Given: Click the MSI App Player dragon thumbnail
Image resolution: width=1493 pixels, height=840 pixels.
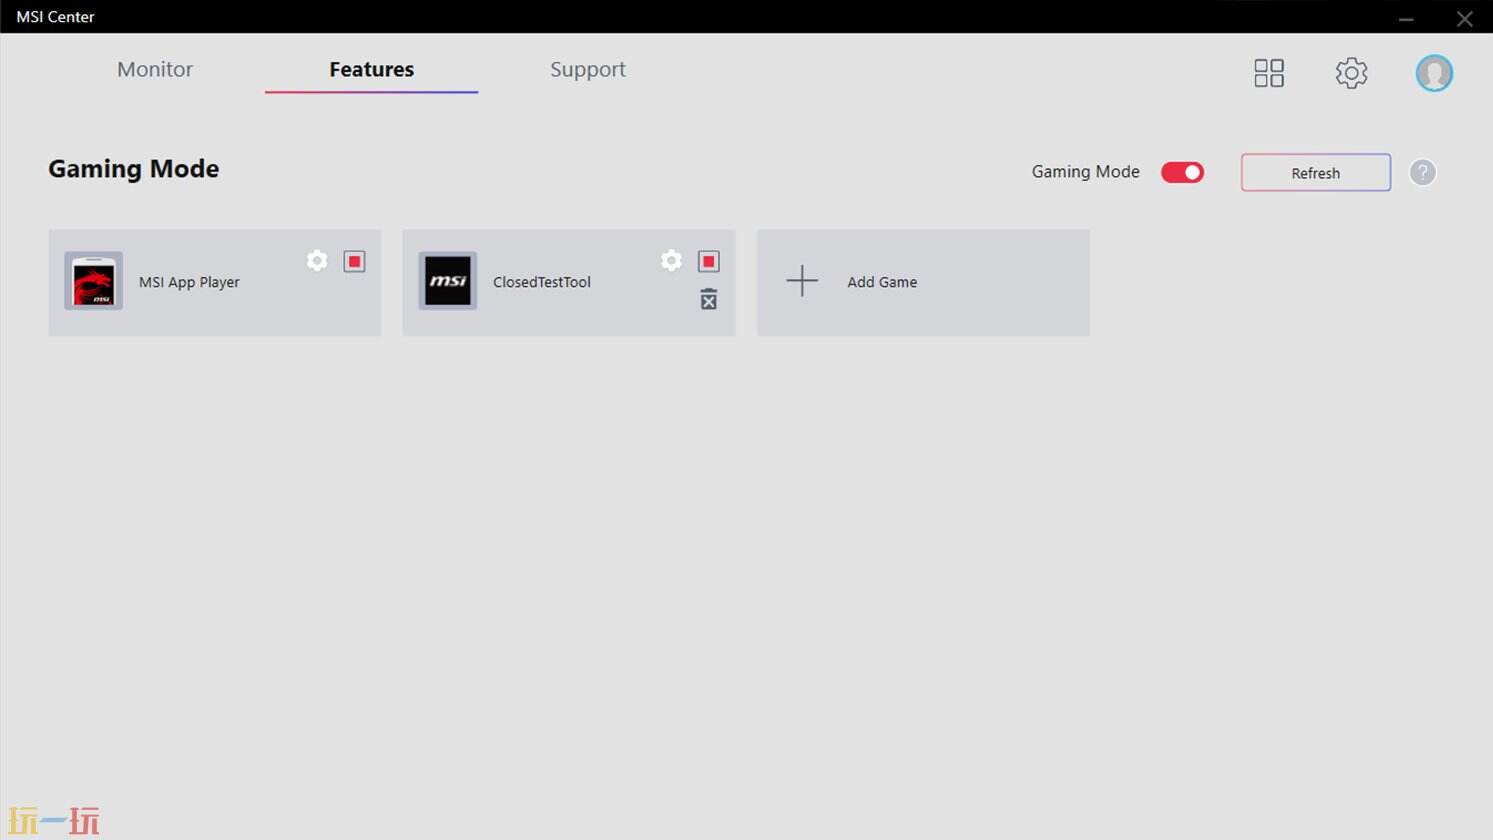Looking at the screenshot, I should (x=94, y=281).
